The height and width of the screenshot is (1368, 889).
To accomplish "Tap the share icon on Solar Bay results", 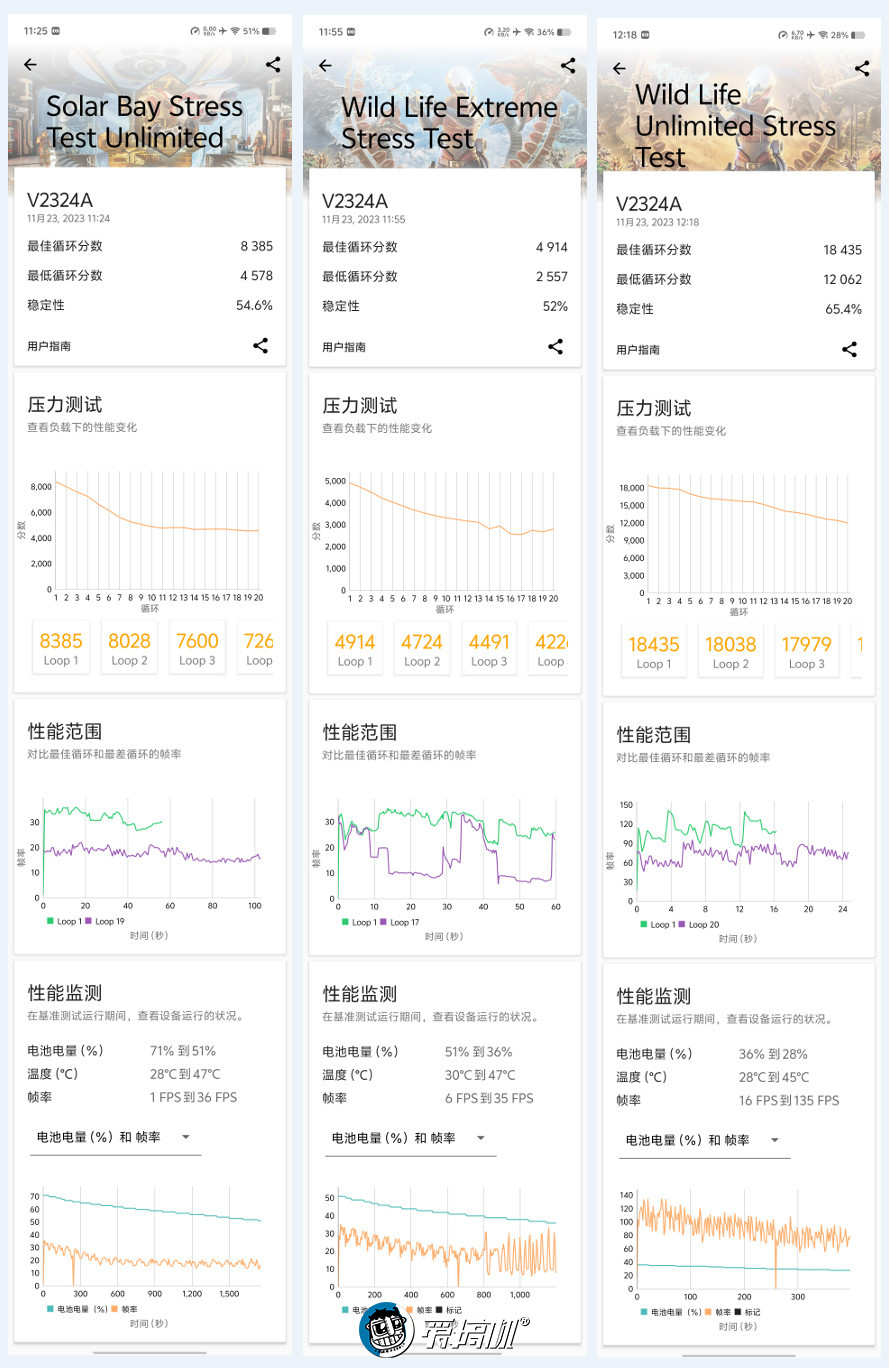I will pyautogui.click(x=272, y=64).
